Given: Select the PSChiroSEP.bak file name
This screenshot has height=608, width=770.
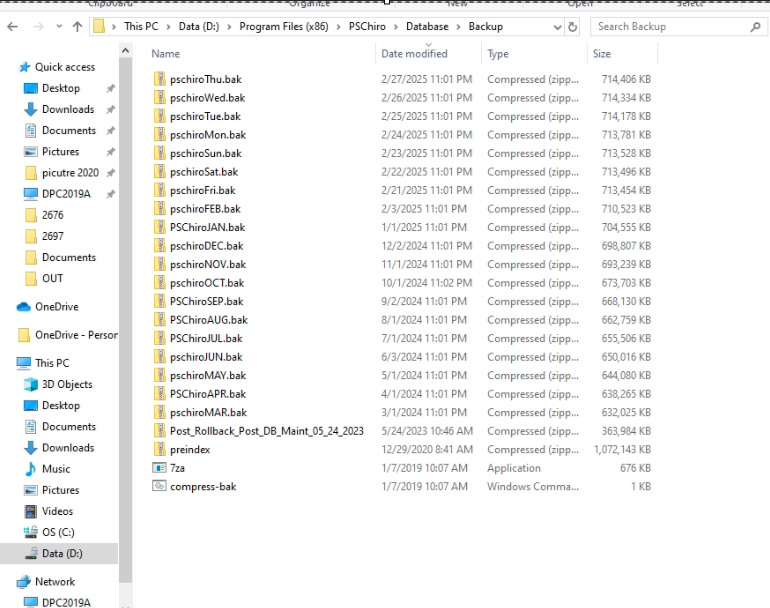Looking at the screenshot, I should 207,302.
